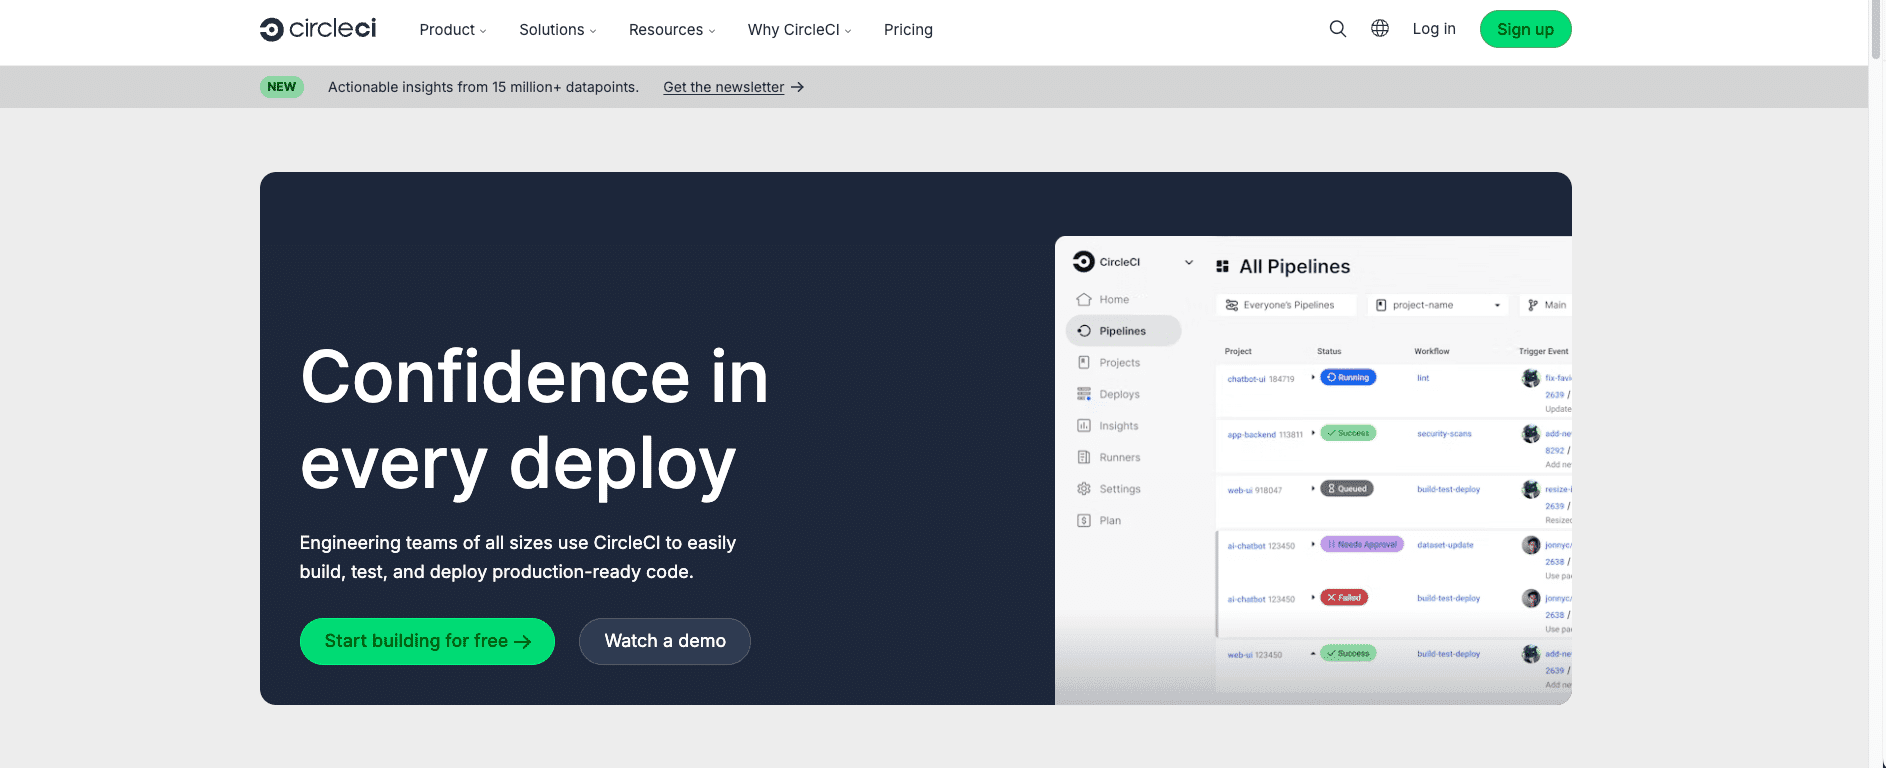This screenshot has height=768, width=1886.
Task: Click the Projects icon in dashboard sidebar
Action: tap(1084, 362)
